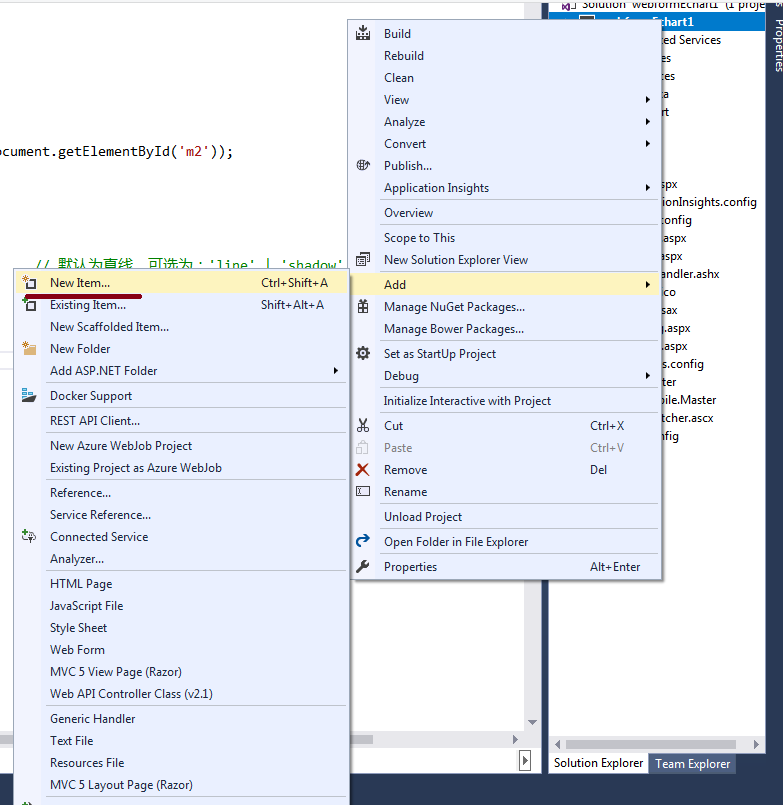Click the New Solution Explorer View icon
Image resolution: width=783 pixels, height=805 pixels.
pos(364,258)
